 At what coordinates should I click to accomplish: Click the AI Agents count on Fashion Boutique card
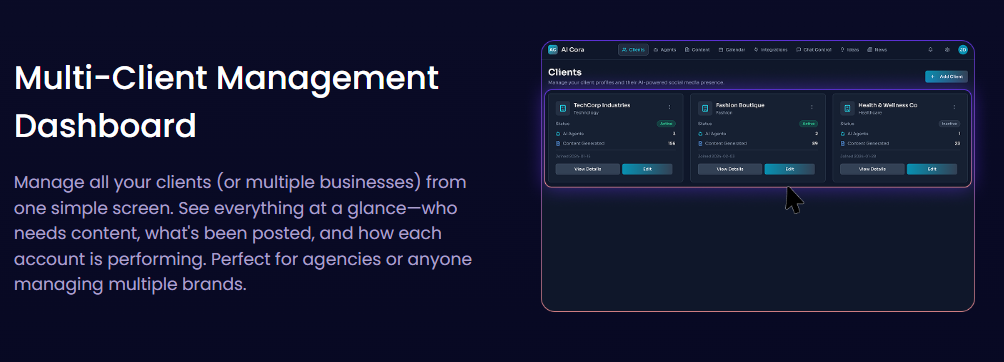click(x=816, y=134)
